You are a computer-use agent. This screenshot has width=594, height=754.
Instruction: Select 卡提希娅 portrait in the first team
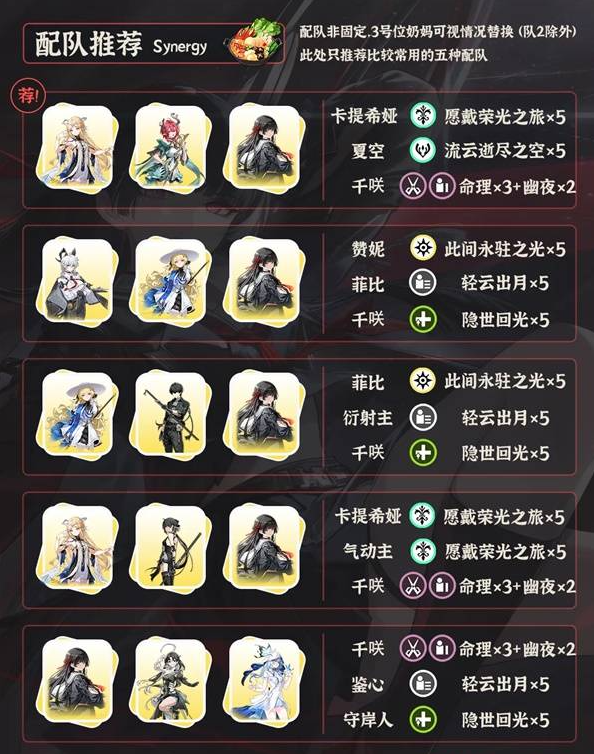point(77,148)
